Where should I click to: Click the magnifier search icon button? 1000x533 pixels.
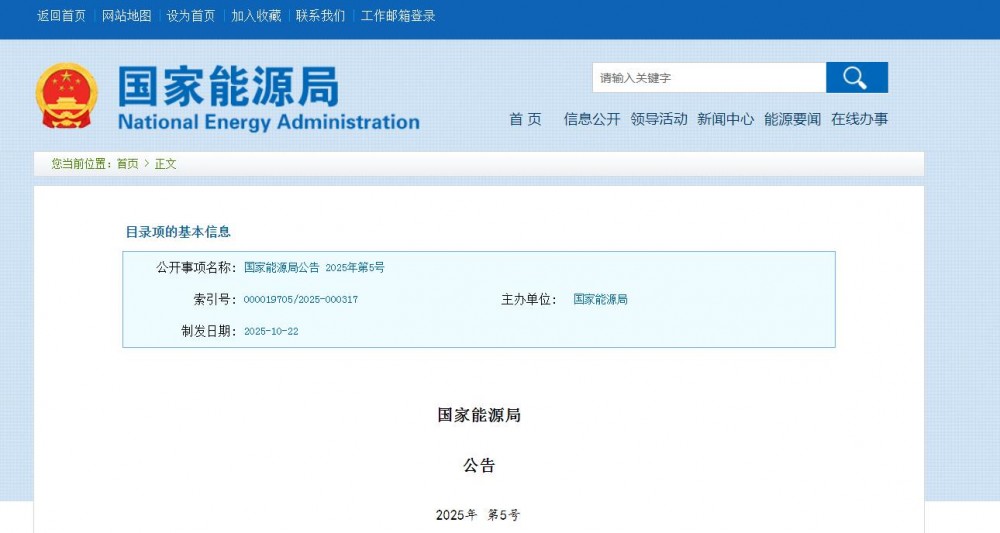pos(856,78)
